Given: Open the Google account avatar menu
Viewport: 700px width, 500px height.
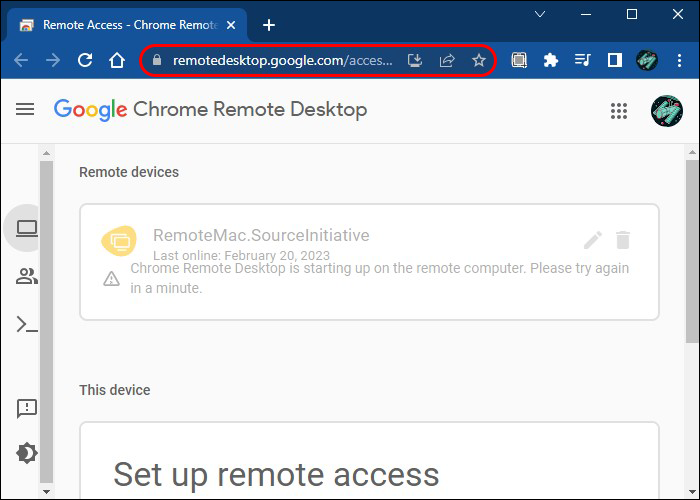Looking at the screenshot, I should pos(666,111).
